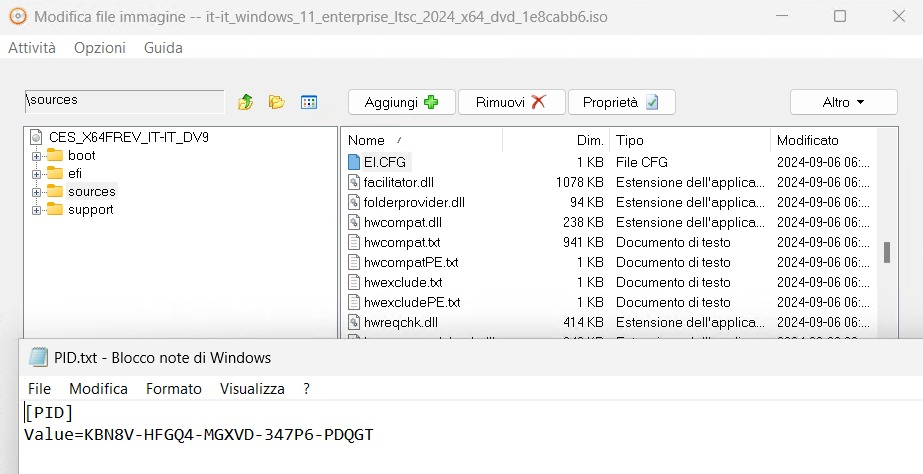The height and width of the screenshot is (474, 923).
Task: Select facilitator.dll in file list
Action: (x=399, y=183)
